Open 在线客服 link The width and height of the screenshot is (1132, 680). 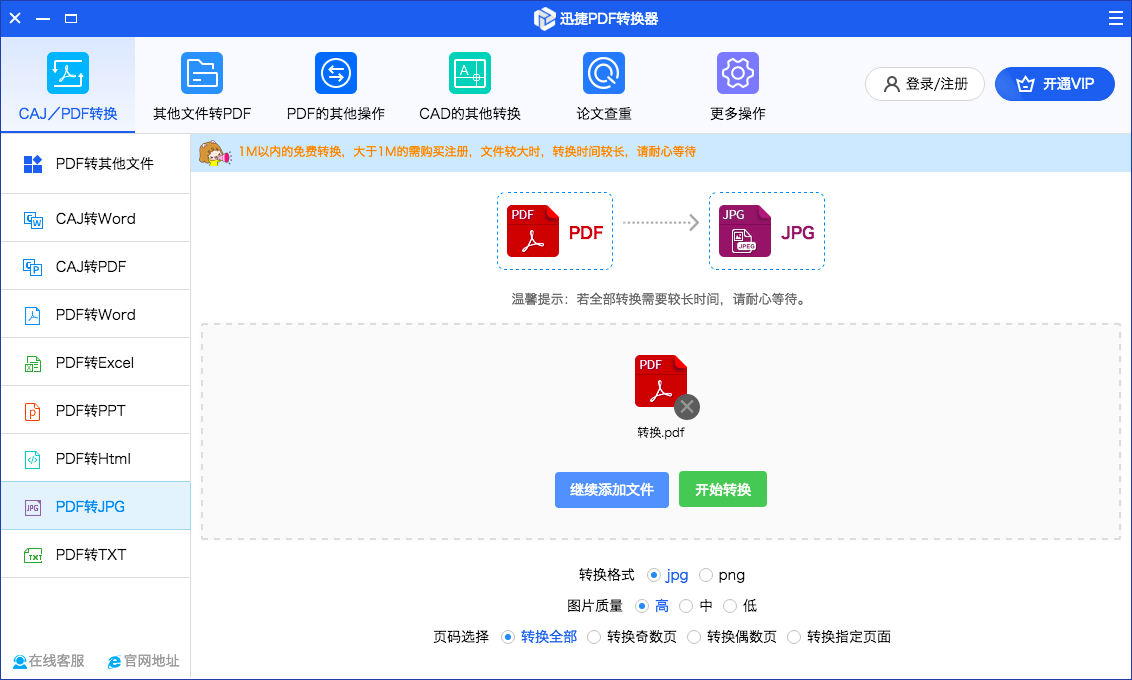pos(48,661)
